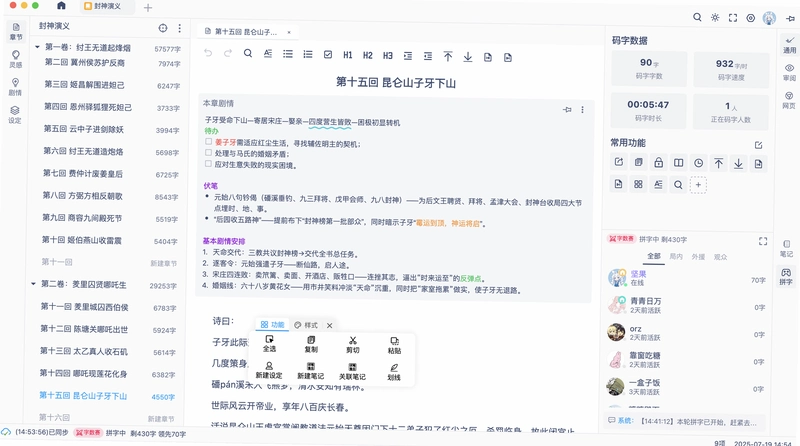The image size is (800, 446).
Task: Choose 关联笔记 in context popup
Action: 352,371
